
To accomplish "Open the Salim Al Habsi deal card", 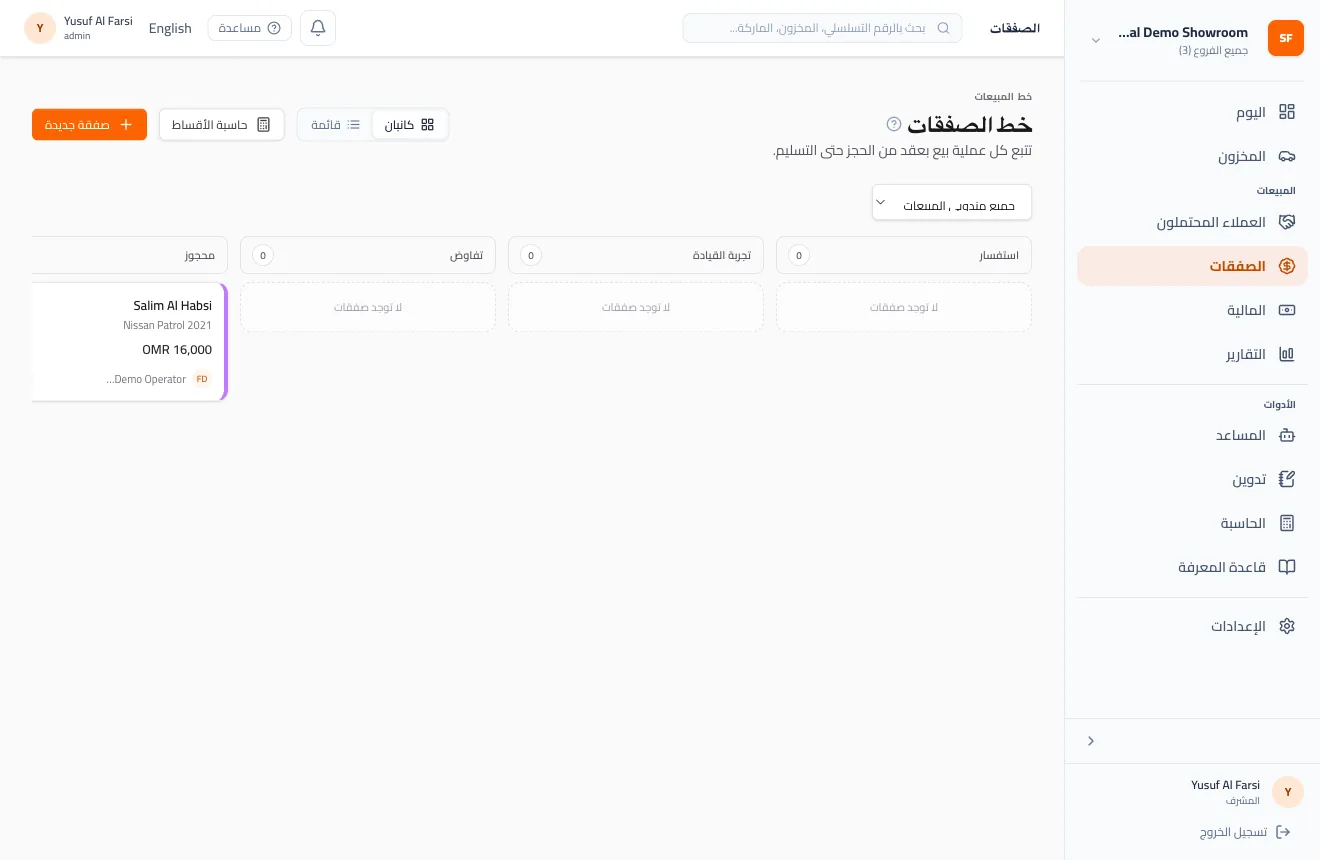I will click(130, 342).
